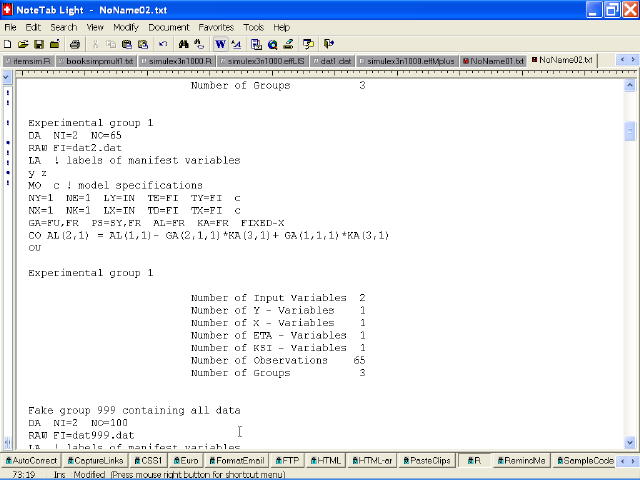Open Find using the binoculars icon
Viewport: 640px width, 480px height.
184,44
